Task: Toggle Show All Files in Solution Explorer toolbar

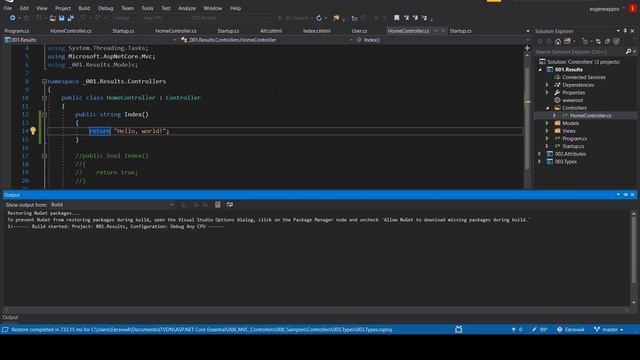Action: [616, 41]
